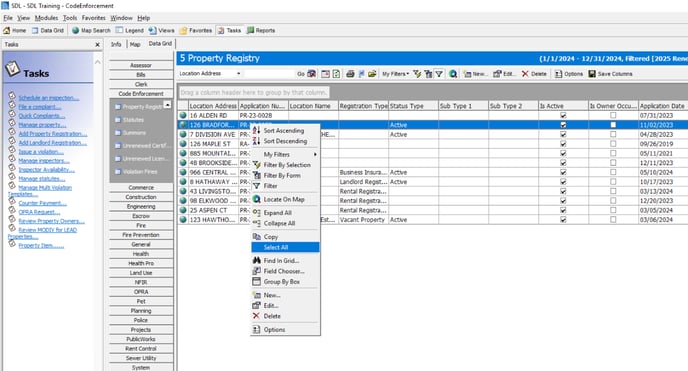Open the Data Grid toolbar button
The height and width of the screenshot is (371, 688).
pyautogui.click(x=47, y=31)
